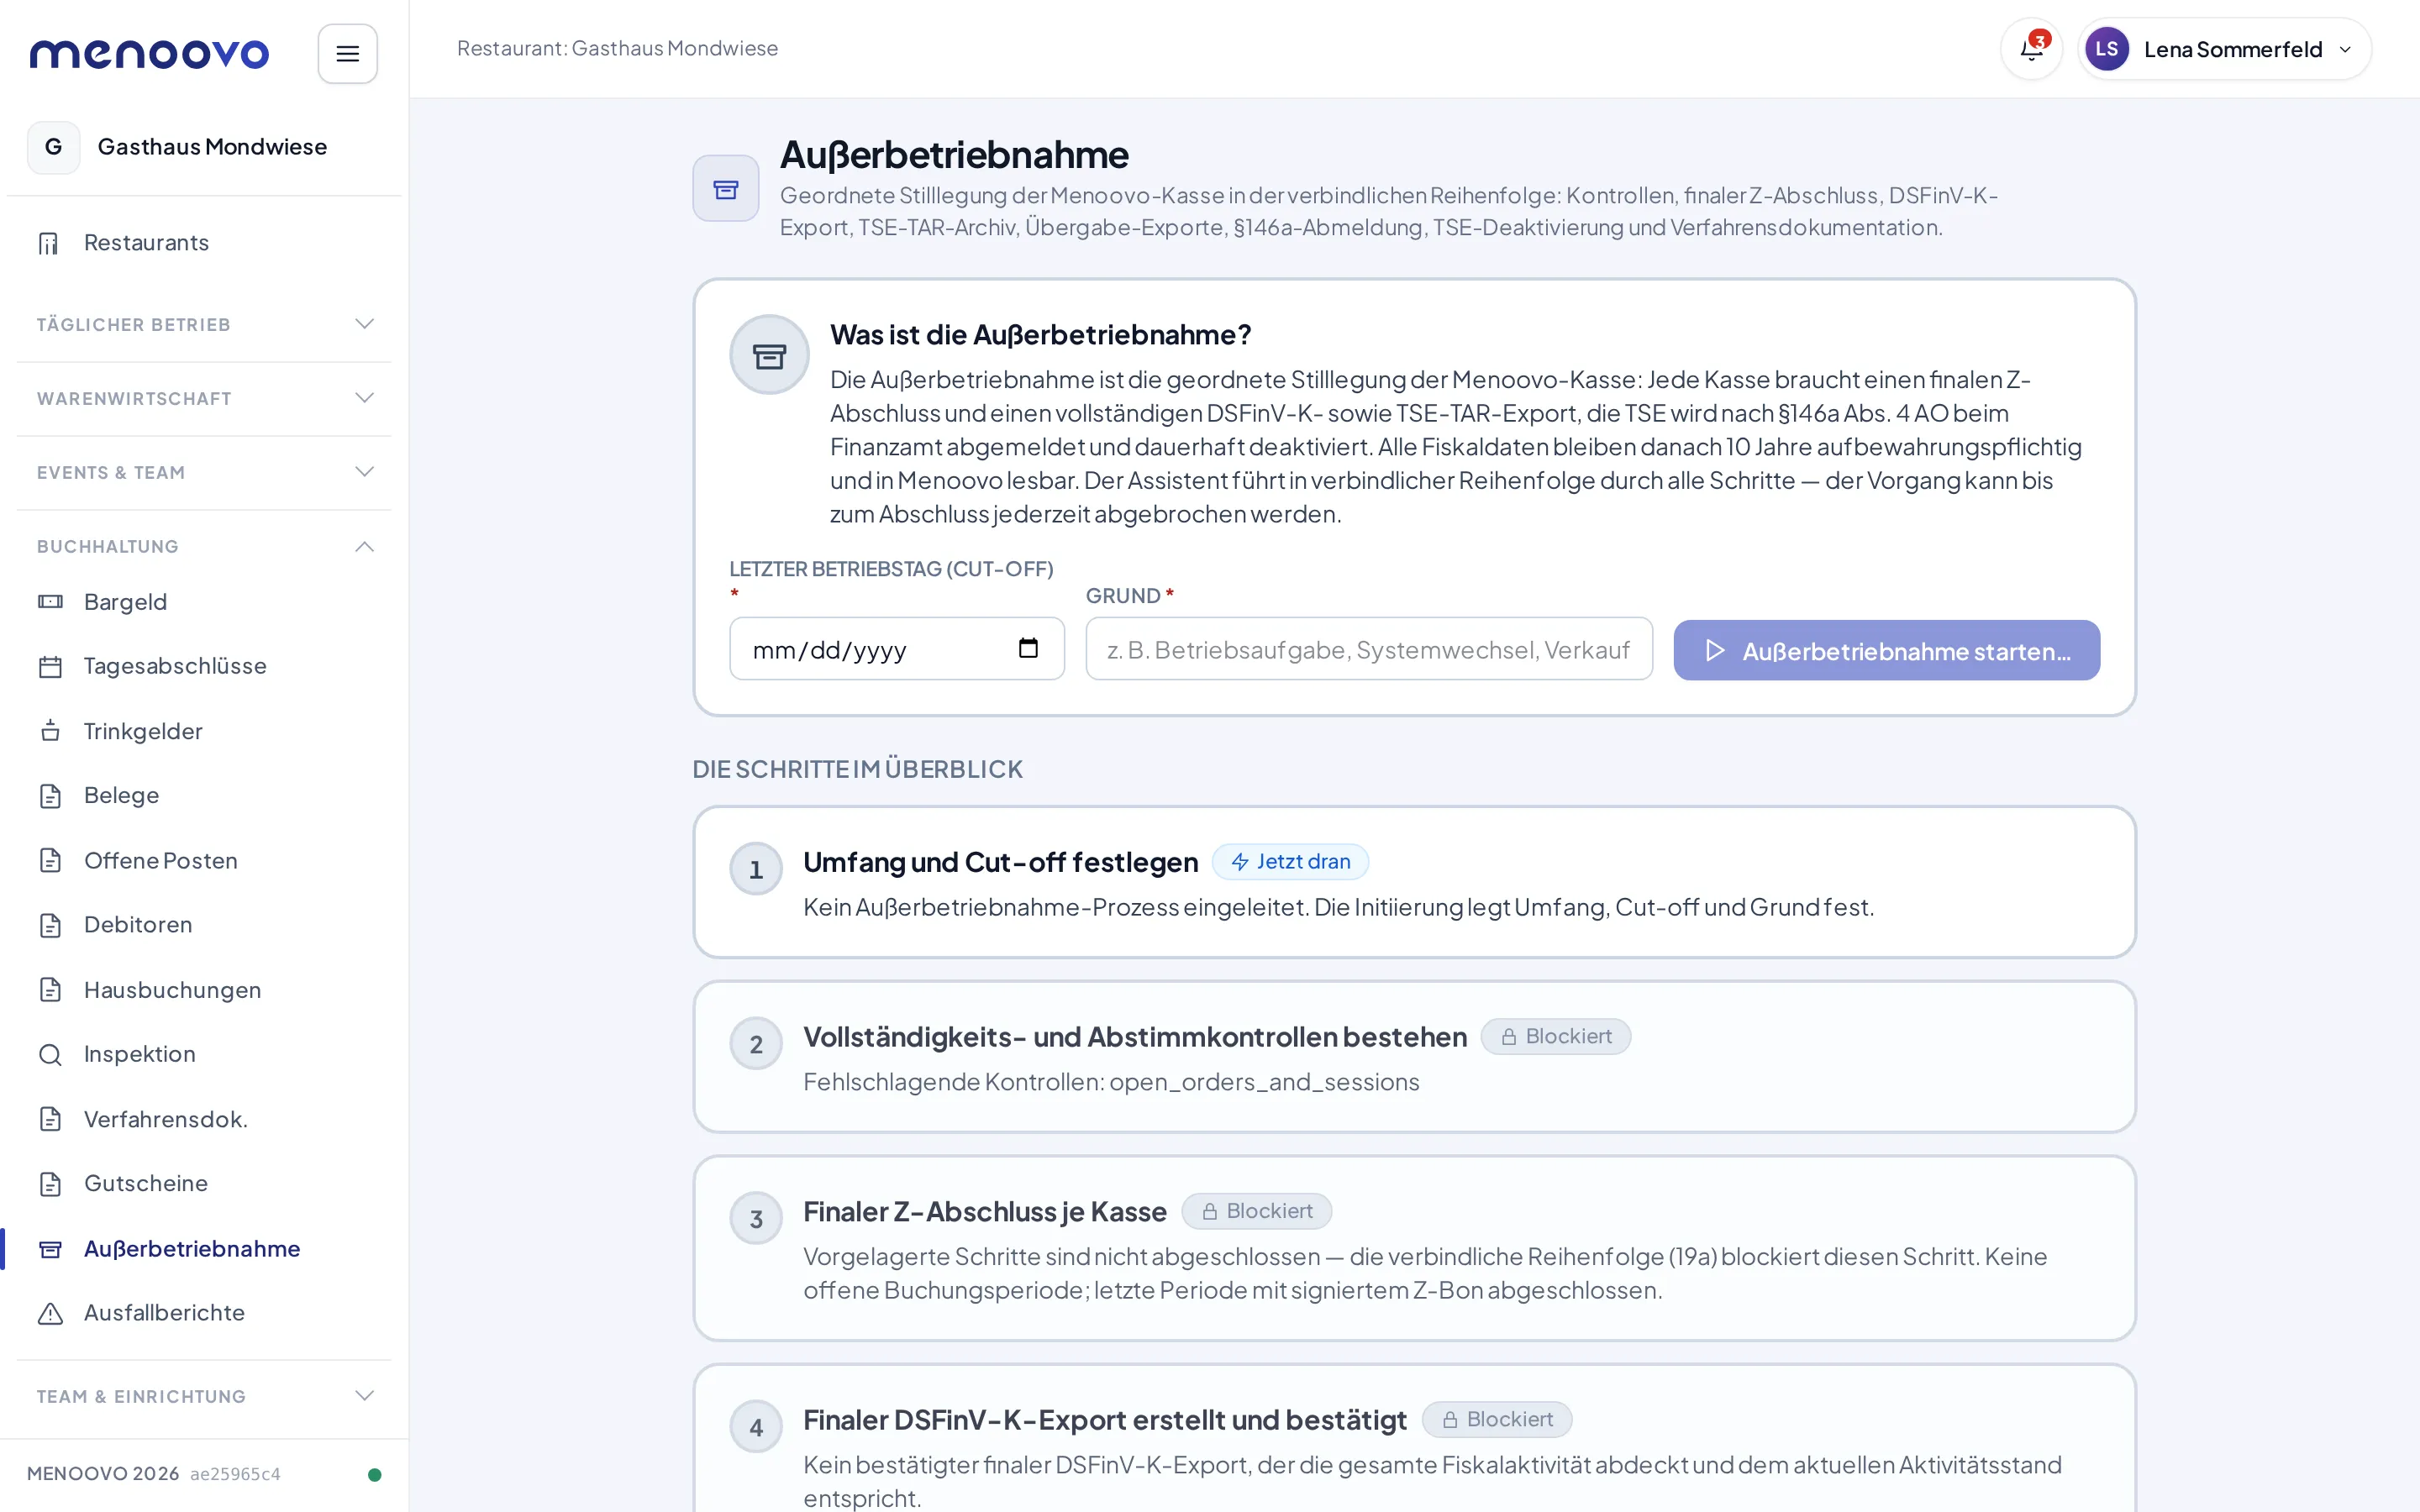Click the Inspektion magnifier icon
The width and height of the screenshot is (2420, 1512).
[x=50, y=1054]
